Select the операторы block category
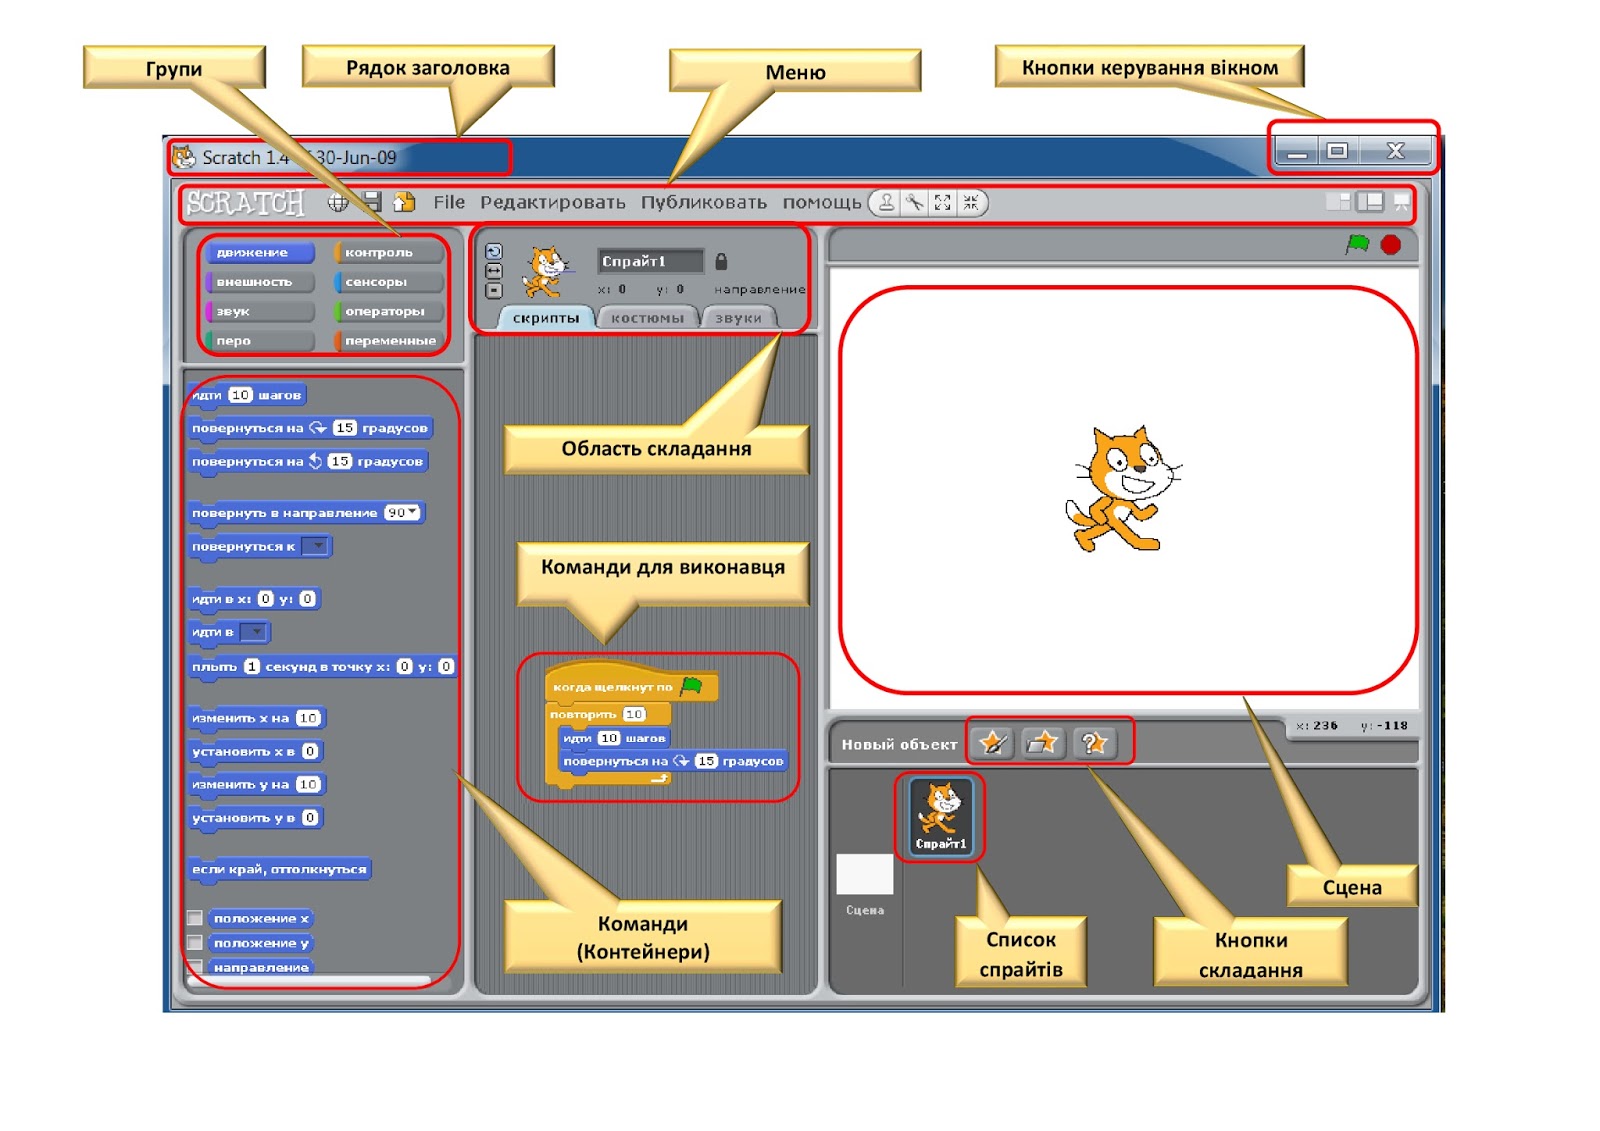1600x1131 pixels. (x=389, y=311)
